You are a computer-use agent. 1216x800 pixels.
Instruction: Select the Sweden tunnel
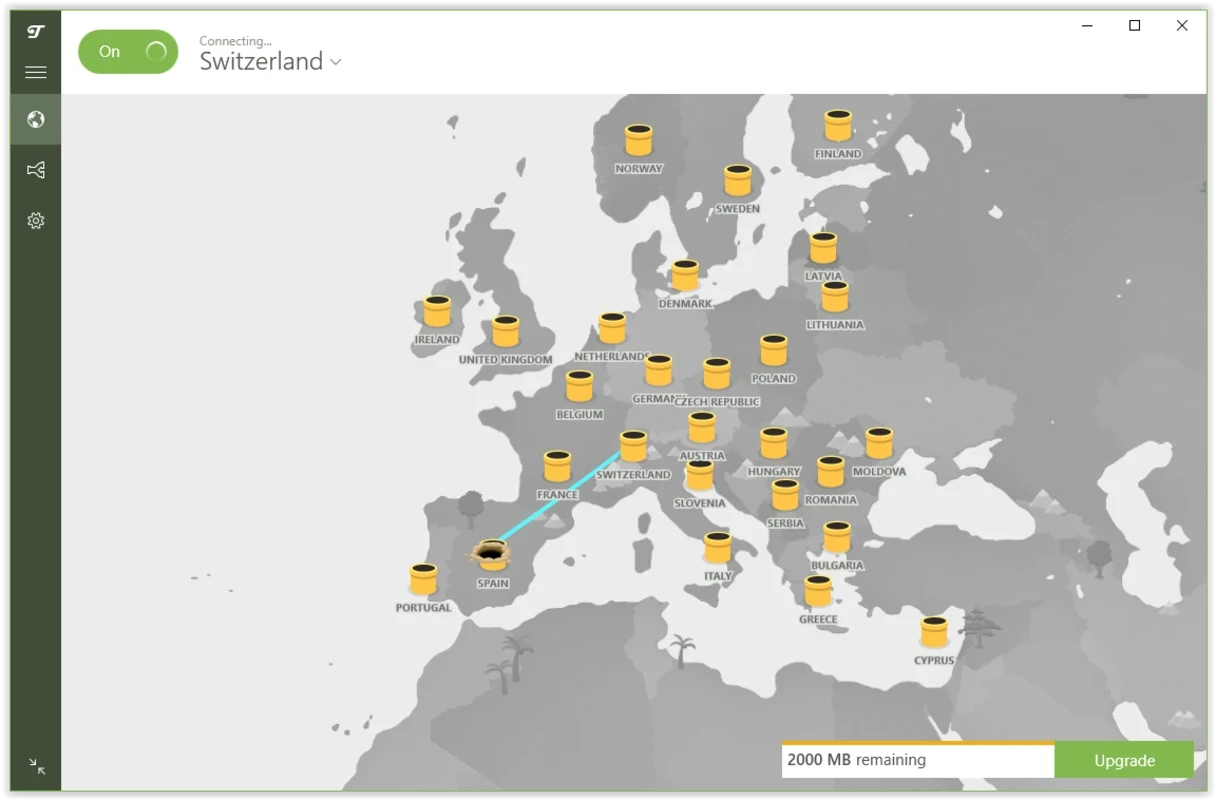pos(738,180)
